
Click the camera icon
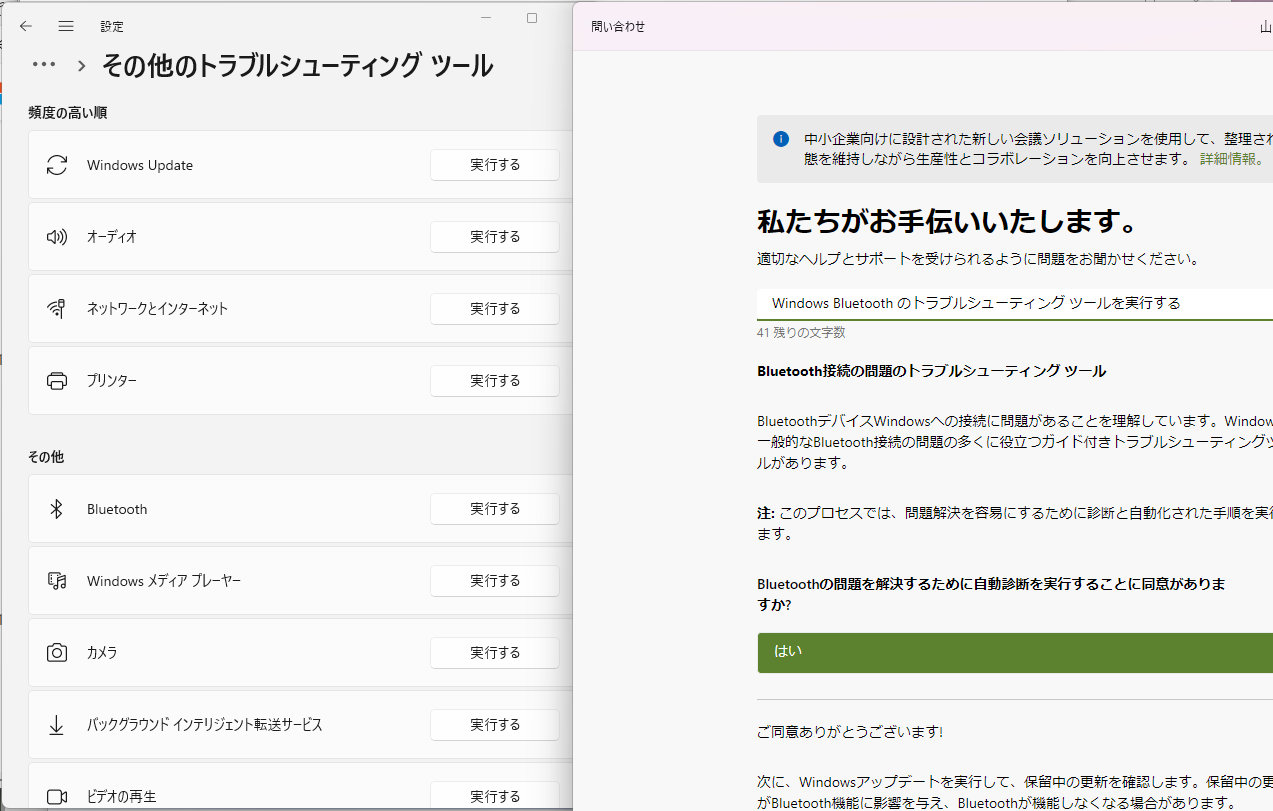pos(56,652)
